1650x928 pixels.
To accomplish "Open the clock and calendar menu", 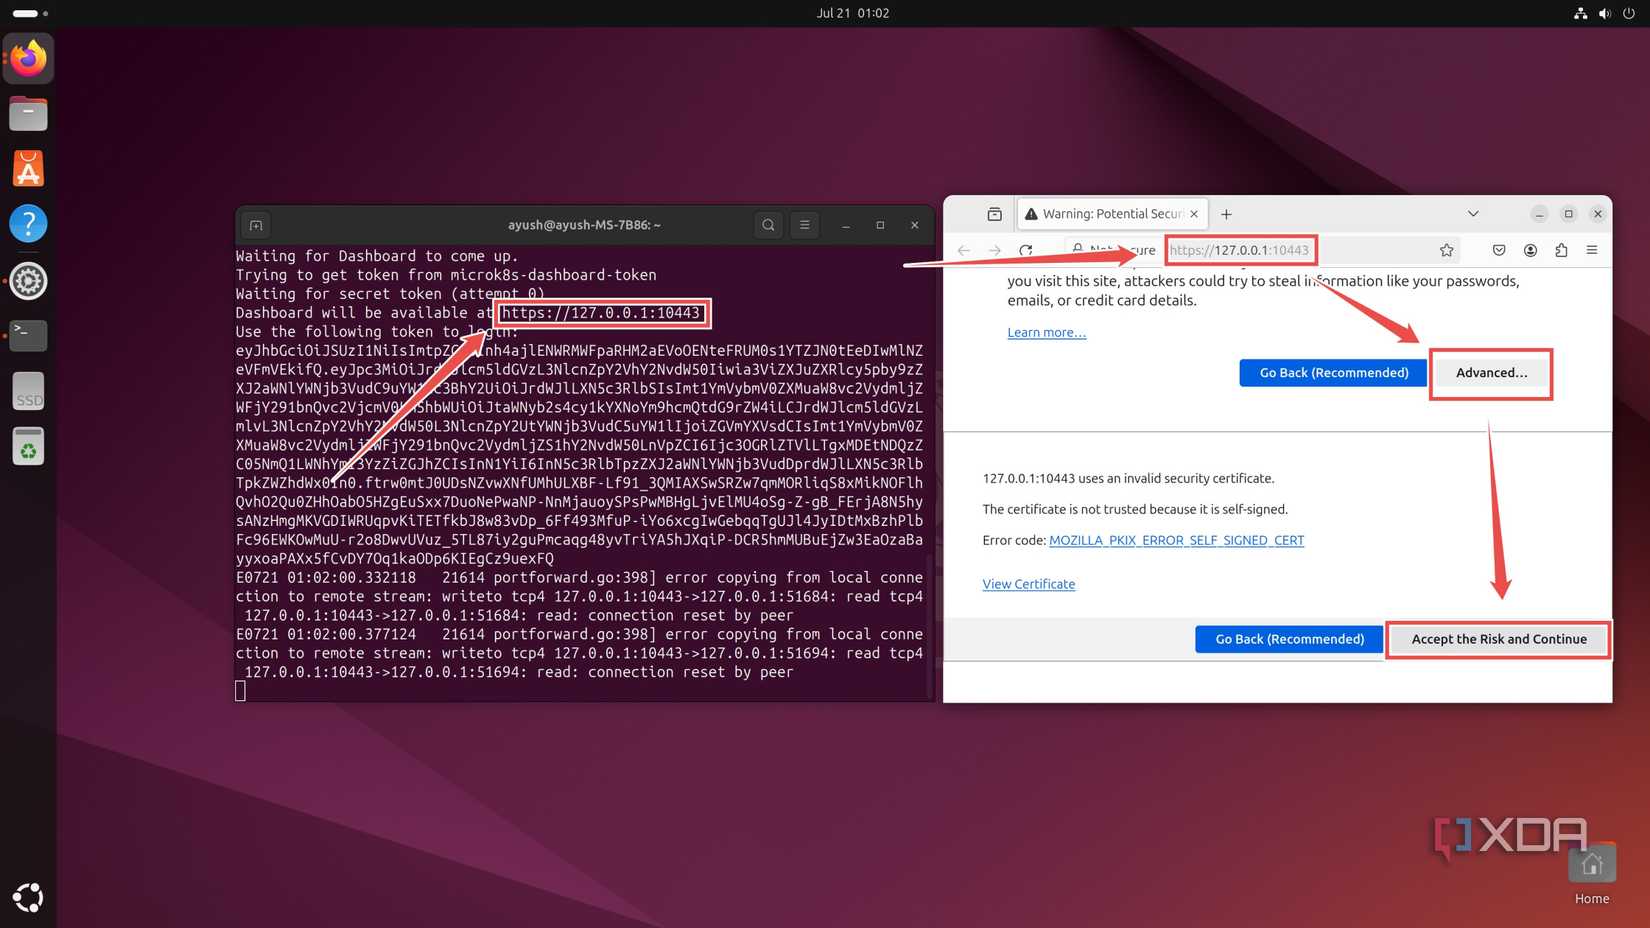I will pos(852,13).
